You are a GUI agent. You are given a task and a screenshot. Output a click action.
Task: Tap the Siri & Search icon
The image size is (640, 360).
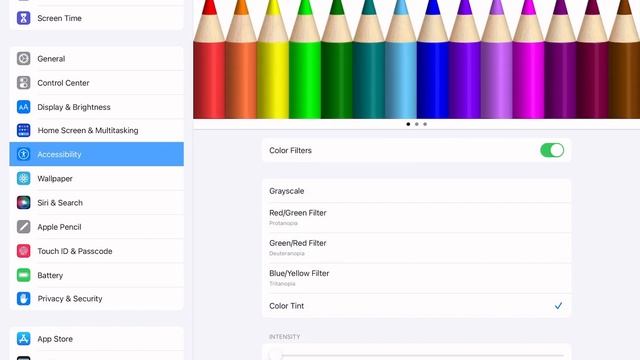pyautogui.click(x=23, y=202)
